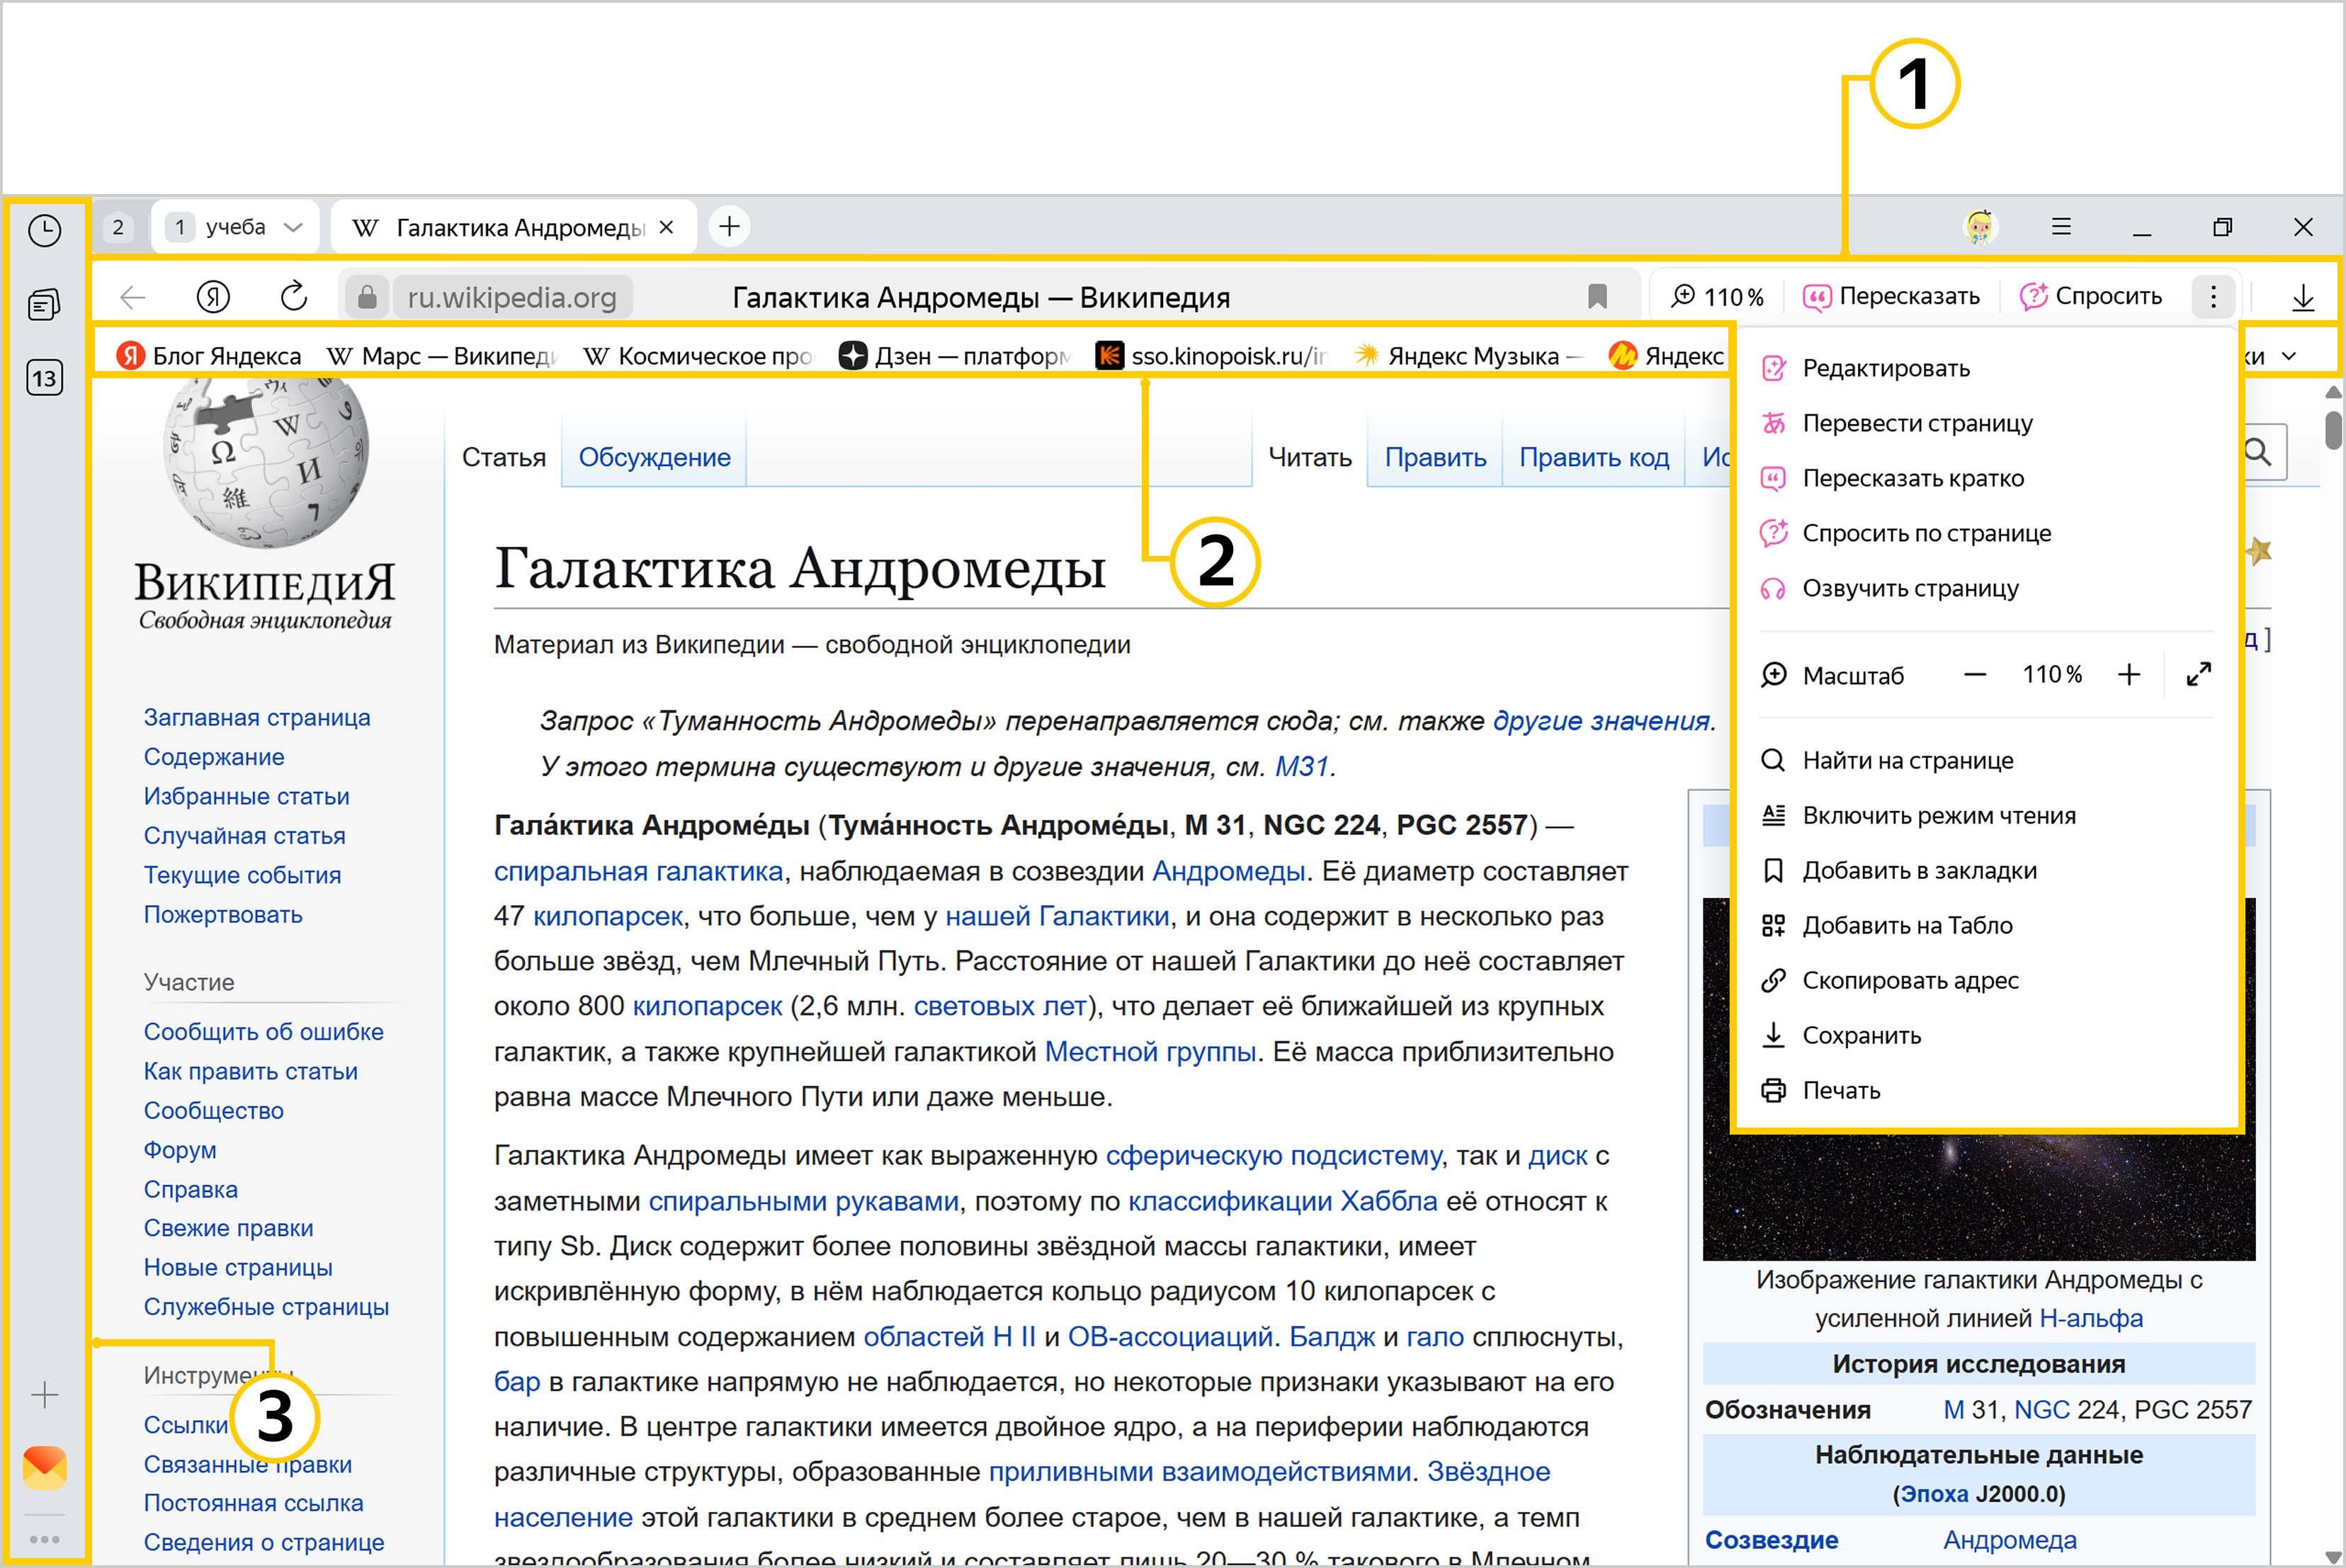
Task: Click the Yandex Mail icon in sidebar
Action: (44, 1466)
